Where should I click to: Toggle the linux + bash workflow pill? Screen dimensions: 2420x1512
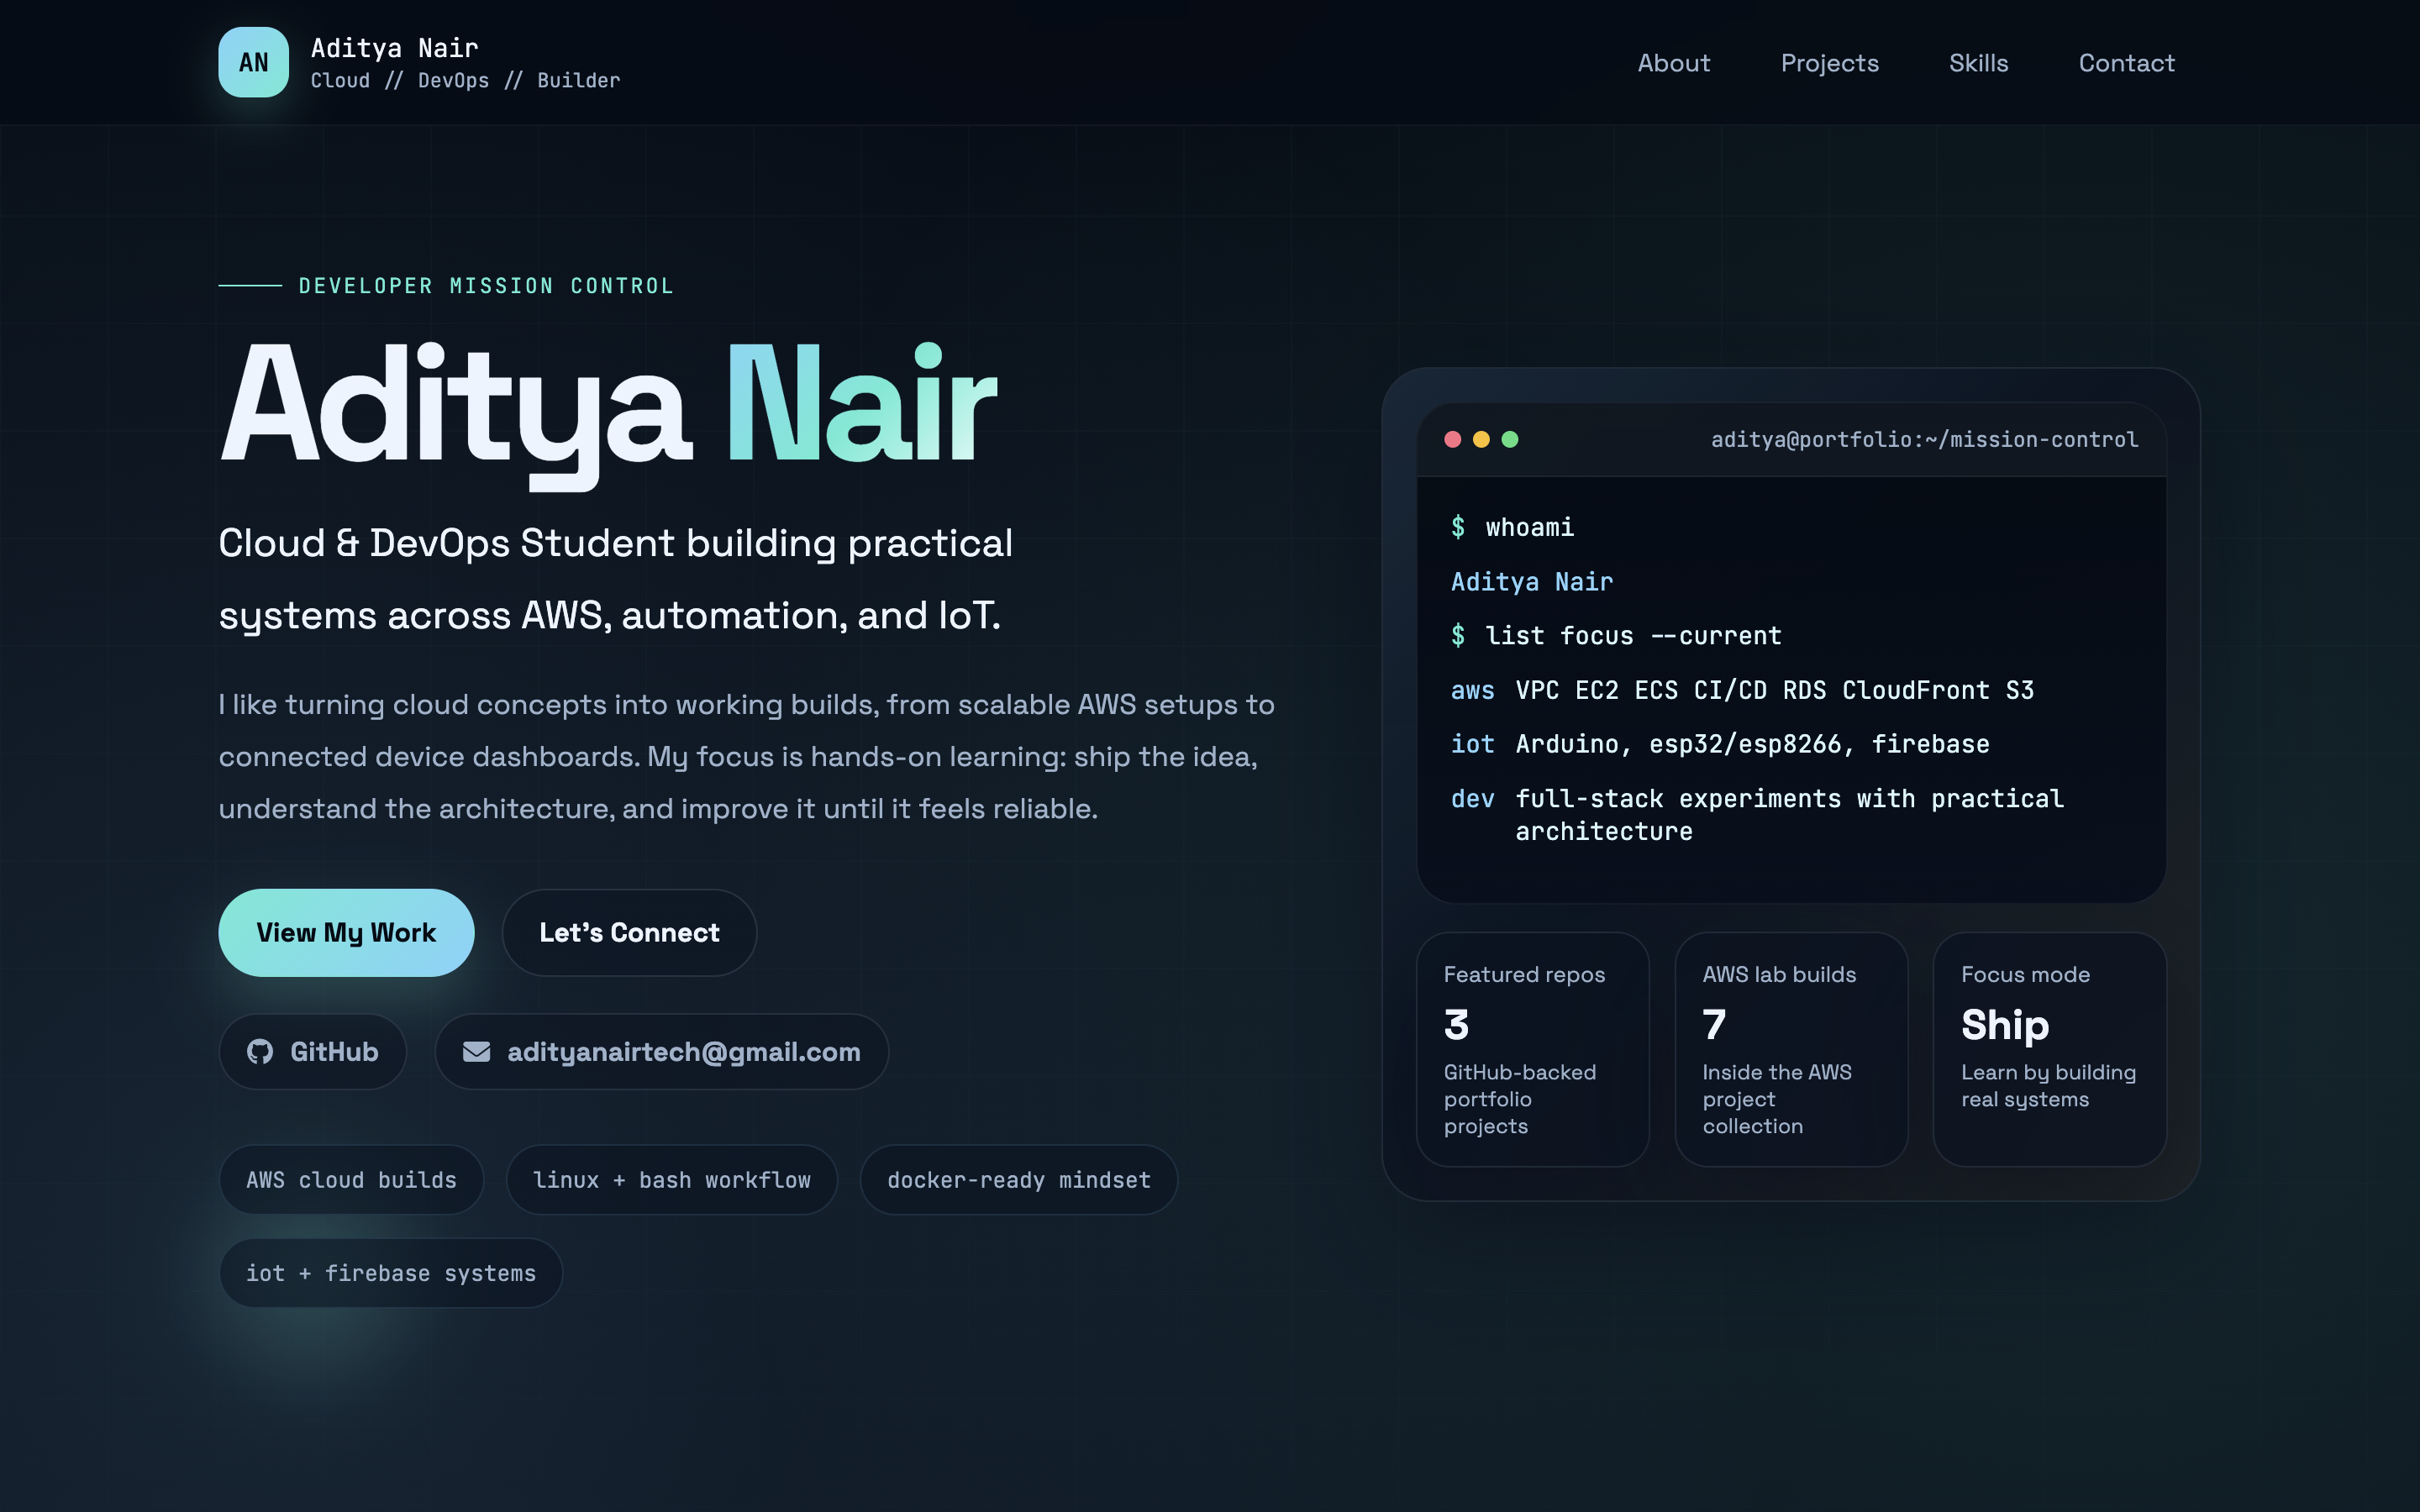(x=673, y=1180)
